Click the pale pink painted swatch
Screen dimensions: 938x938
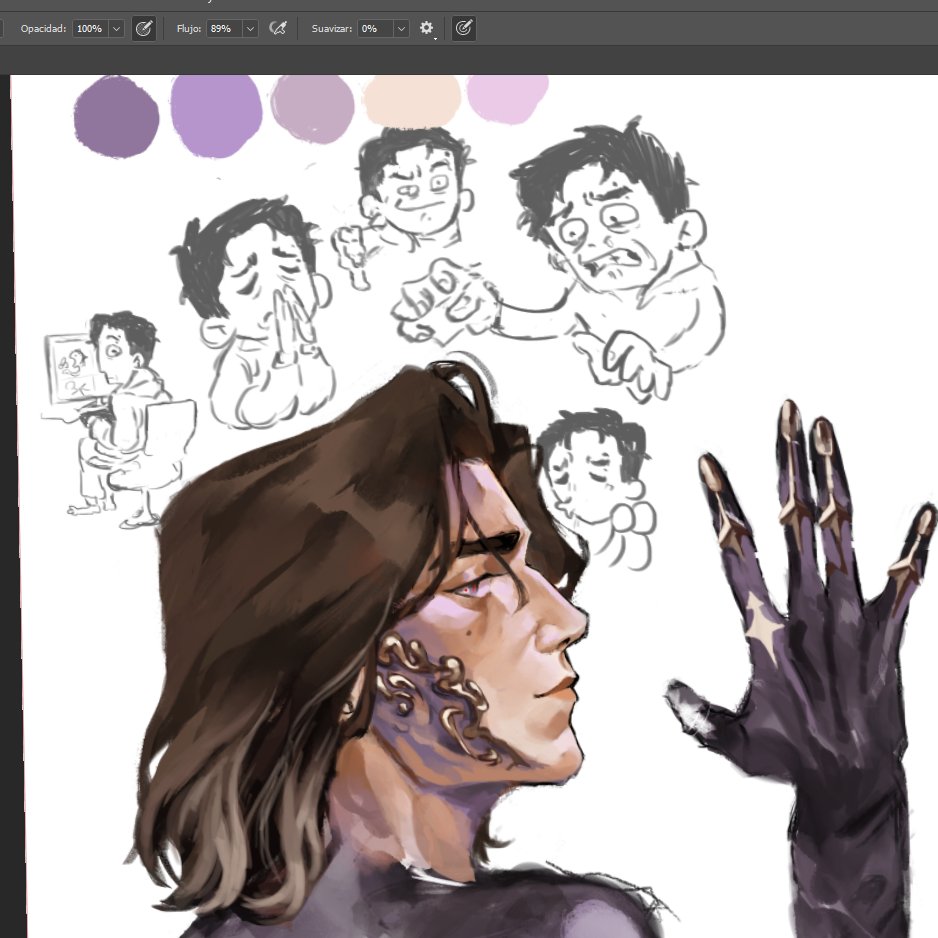[507, 99]
